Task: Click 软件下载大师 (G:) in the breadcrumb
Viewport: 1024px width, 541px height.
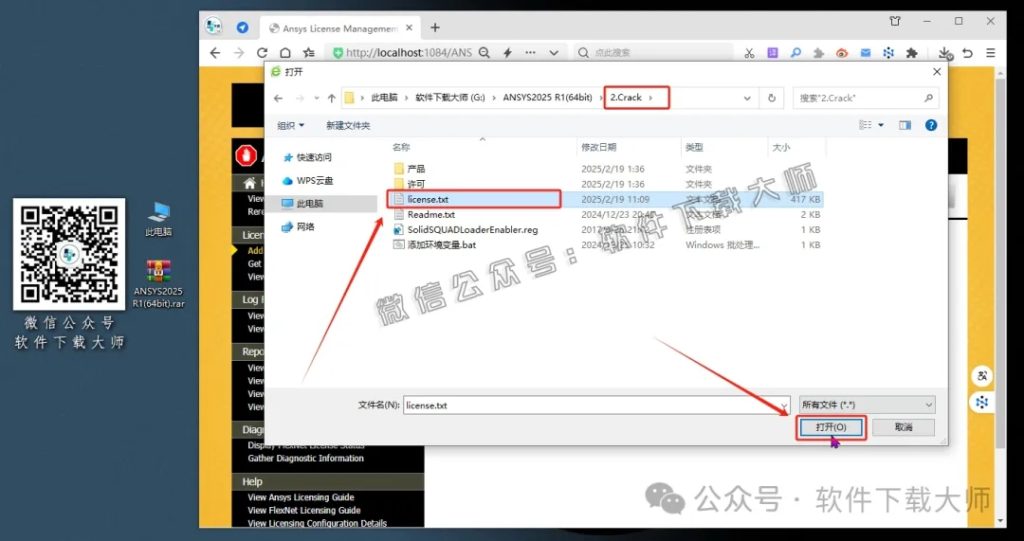Action: tap(452, 97)
